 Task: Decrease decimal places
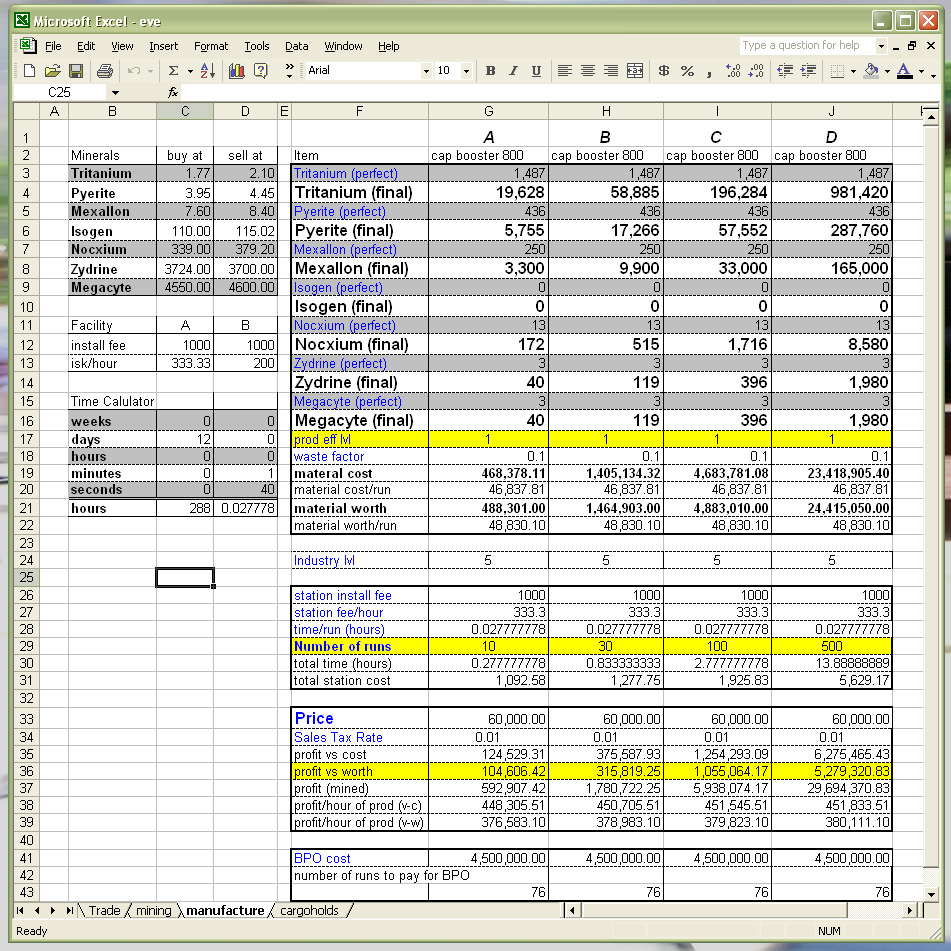coord(756,71)
